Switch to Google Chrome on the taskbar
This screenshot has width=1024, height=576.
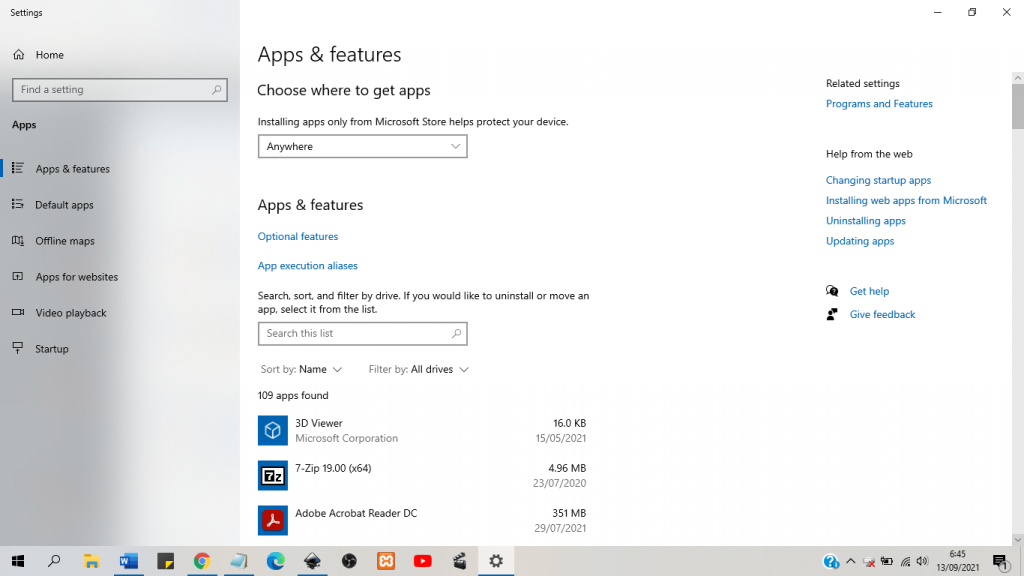pyautogui.click(x=202, y=561)
